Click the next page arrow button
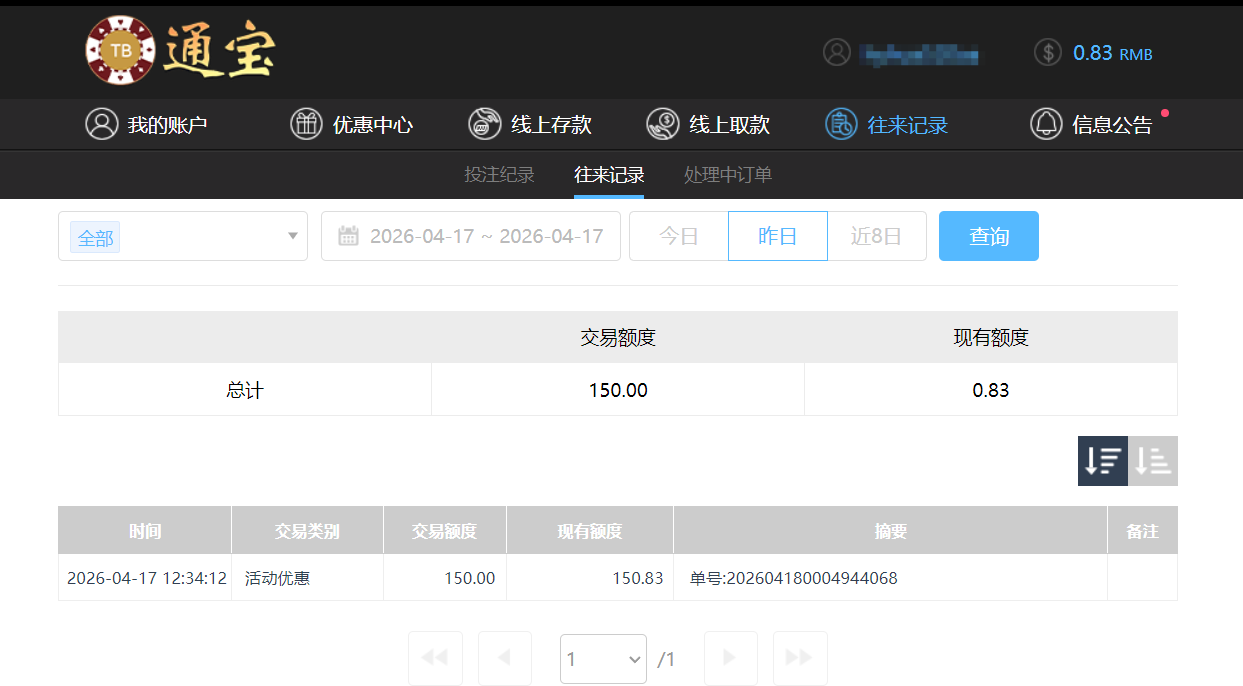1243x686 pixels. click(x=730, y=658)
